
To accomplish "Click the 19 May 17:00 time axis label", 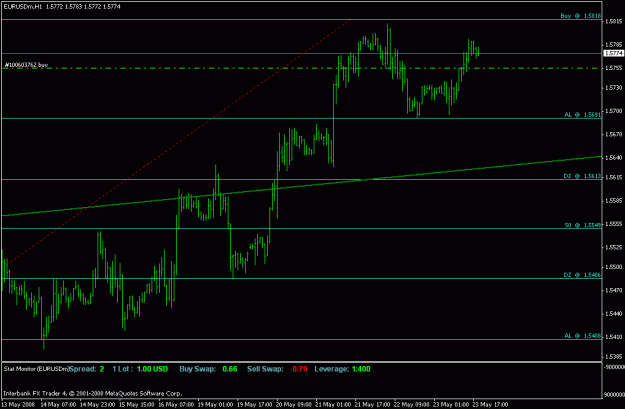I will [255, 405].
